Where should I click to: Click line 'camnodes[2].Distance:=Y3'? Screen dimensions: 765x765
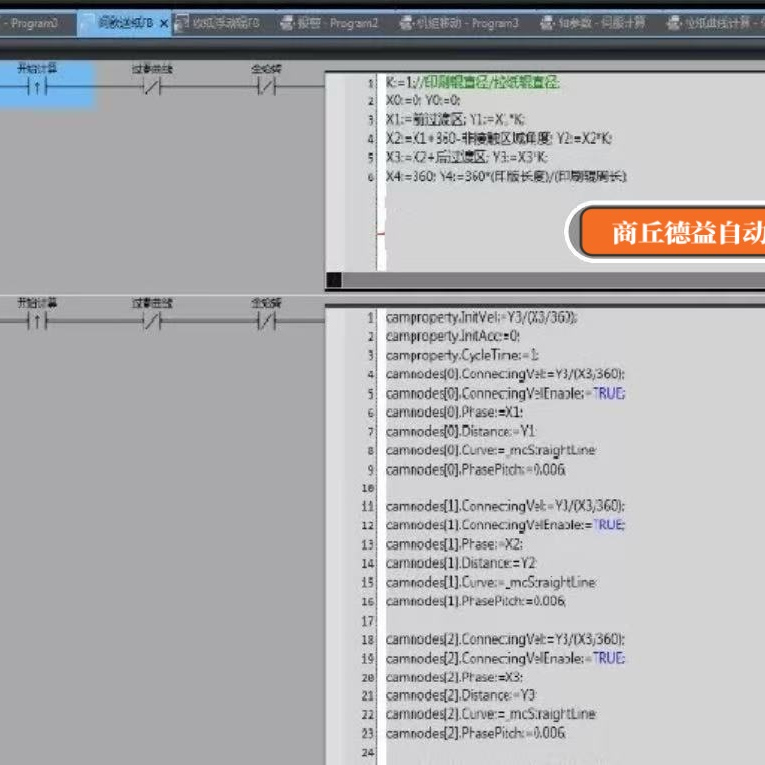pyautogui.click(x=461, y=695)
